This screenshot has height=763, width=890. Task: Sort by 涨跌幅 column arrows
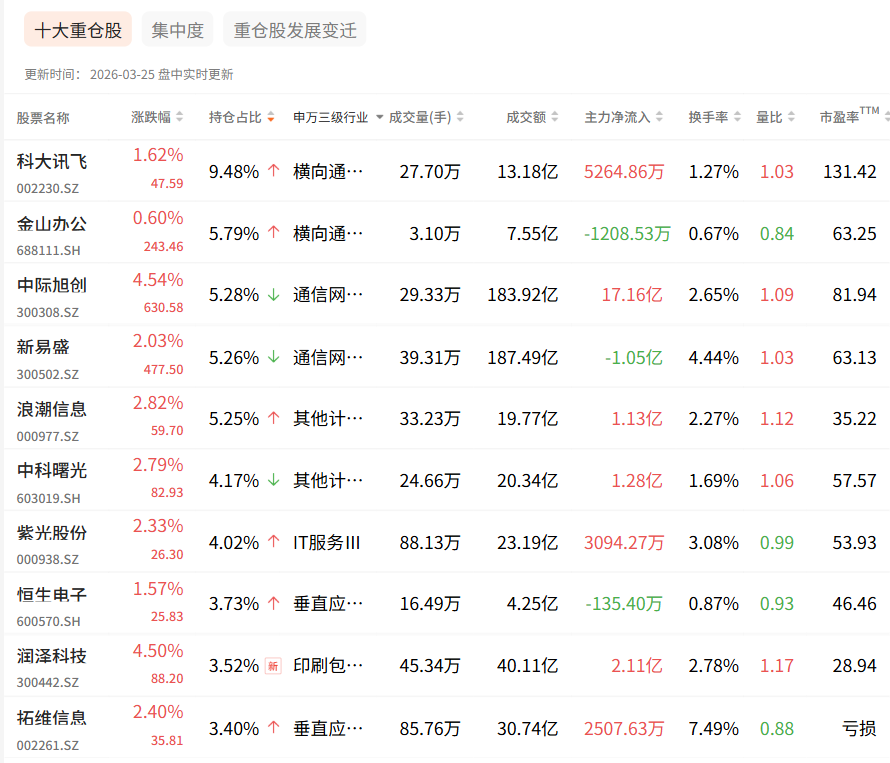pos(179,117)
